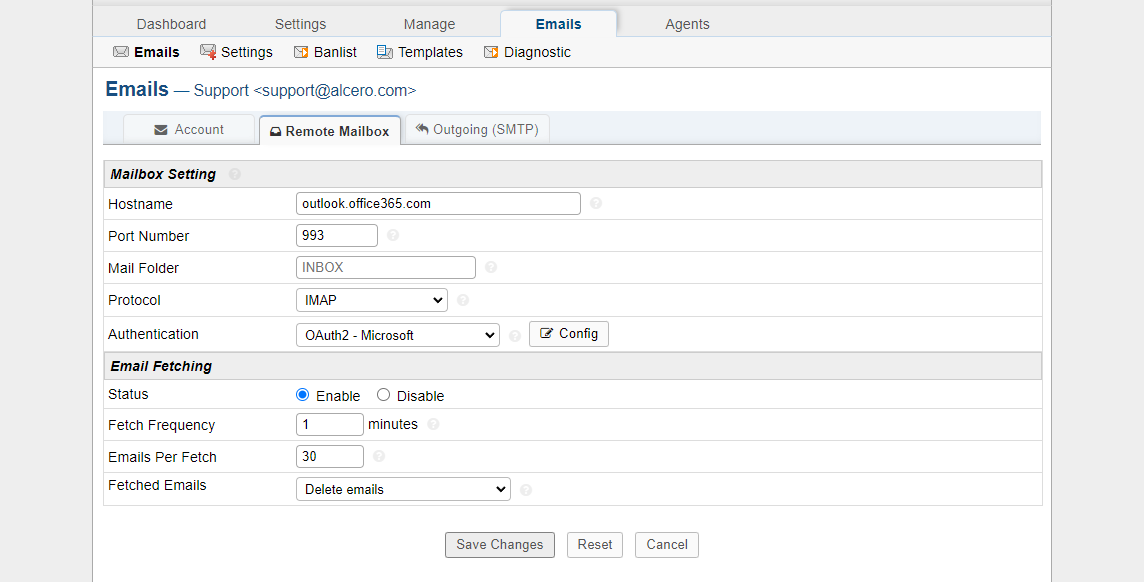Click the help icon beside Port Number
This screenshot has width=1144, height=582.
pyautogui.click(x=393, y=236)
